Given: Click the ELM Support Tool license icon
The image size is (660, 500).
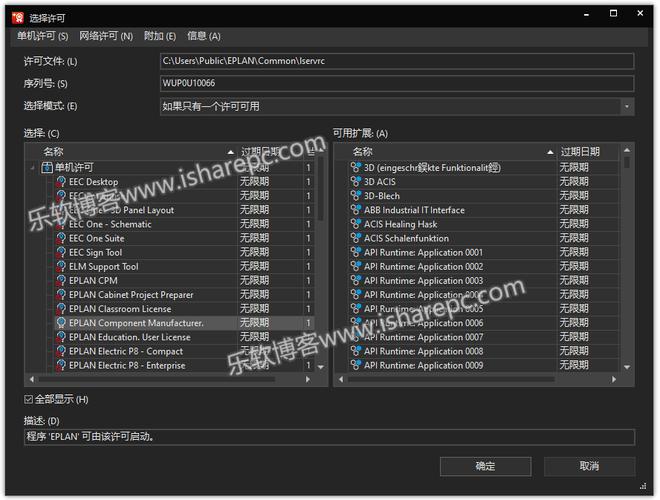Looking at the screenshot, I should [x=61, y=266].
